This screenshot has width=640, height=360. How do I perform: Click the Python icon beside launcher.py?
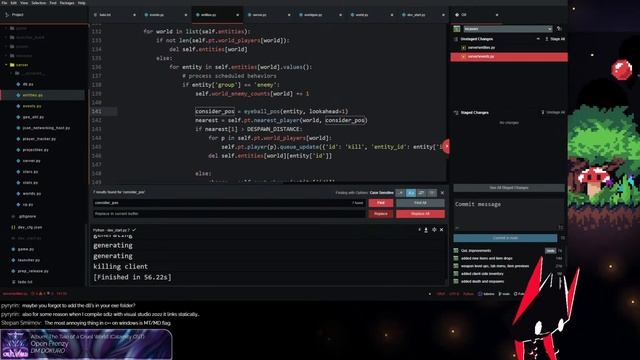coord(13,260)
